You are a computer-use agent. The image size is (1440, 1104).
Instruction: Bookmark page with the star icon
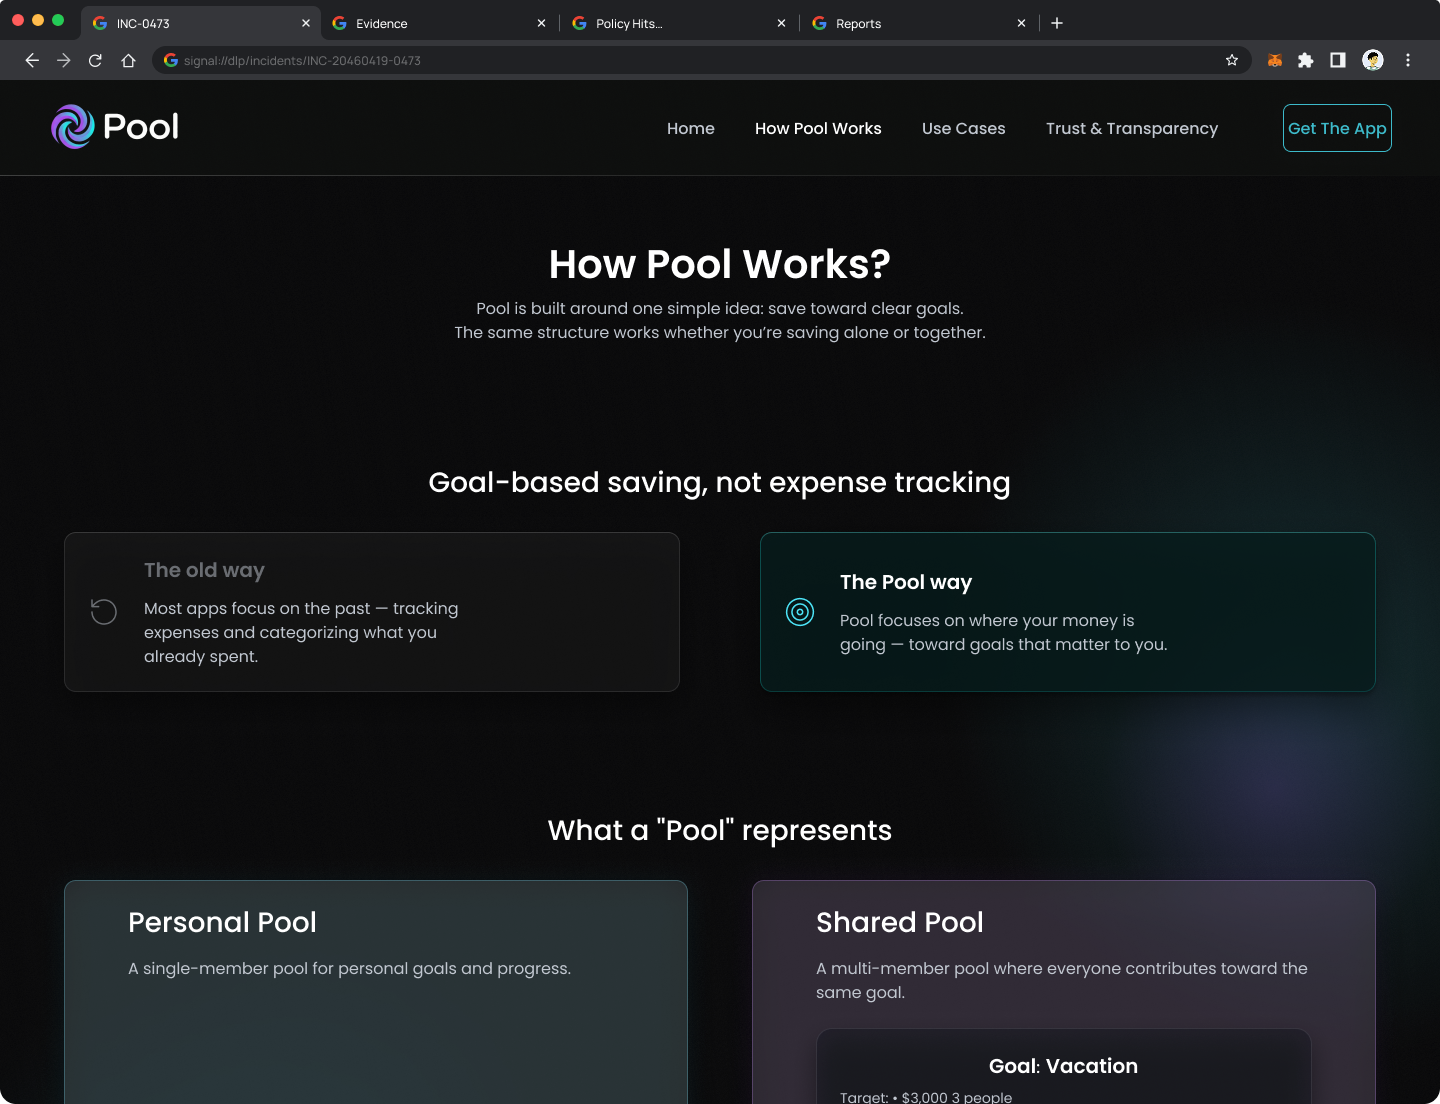[x=1232, y=61]
